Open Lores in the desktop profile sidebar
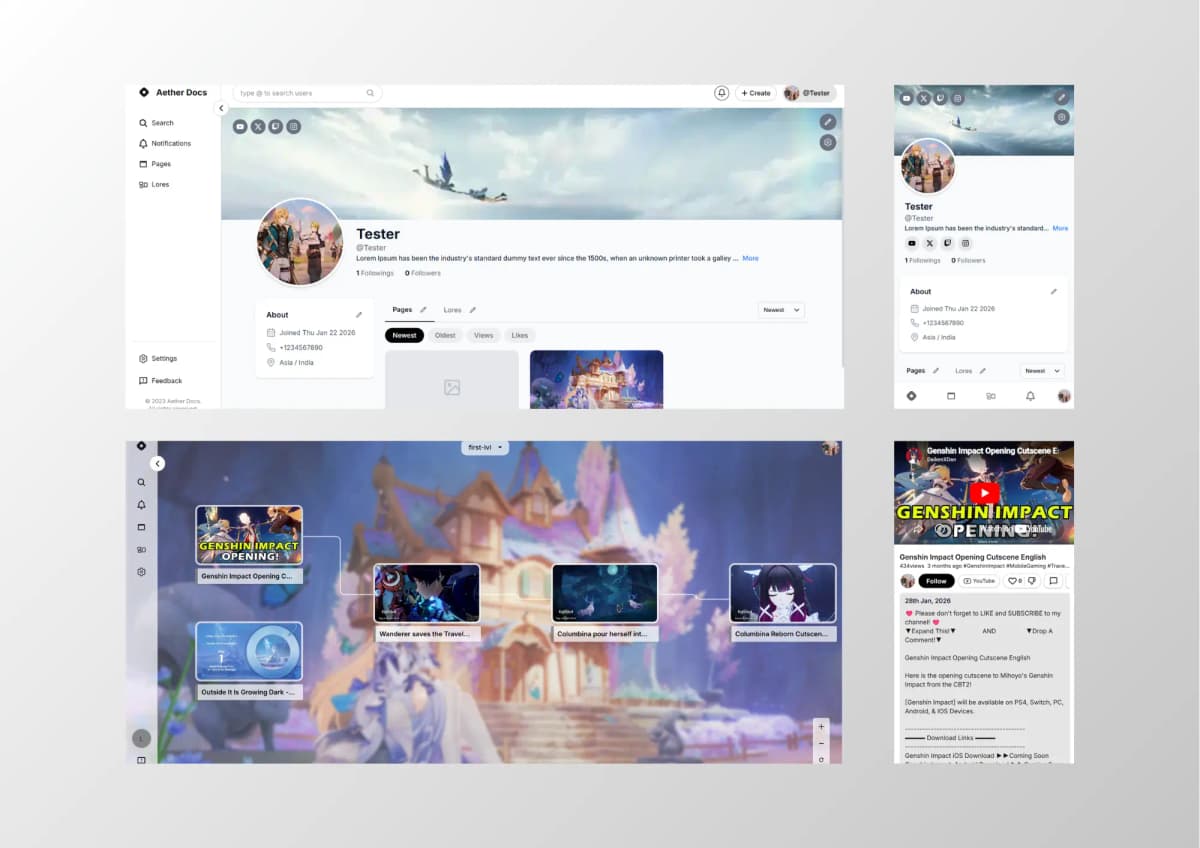 point(154,185)
